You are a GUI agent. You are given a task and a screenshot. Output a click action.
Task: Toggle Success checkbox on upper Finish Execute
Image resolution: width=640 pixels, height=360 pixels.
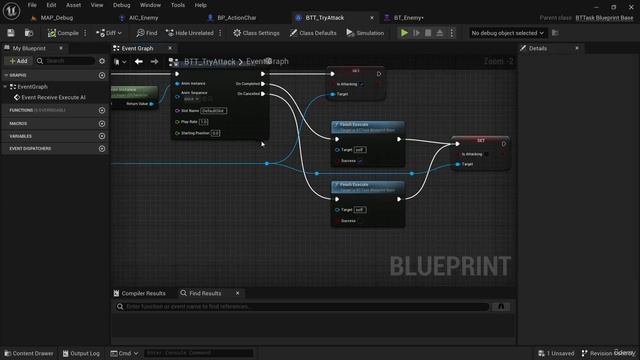pos(360,161)
